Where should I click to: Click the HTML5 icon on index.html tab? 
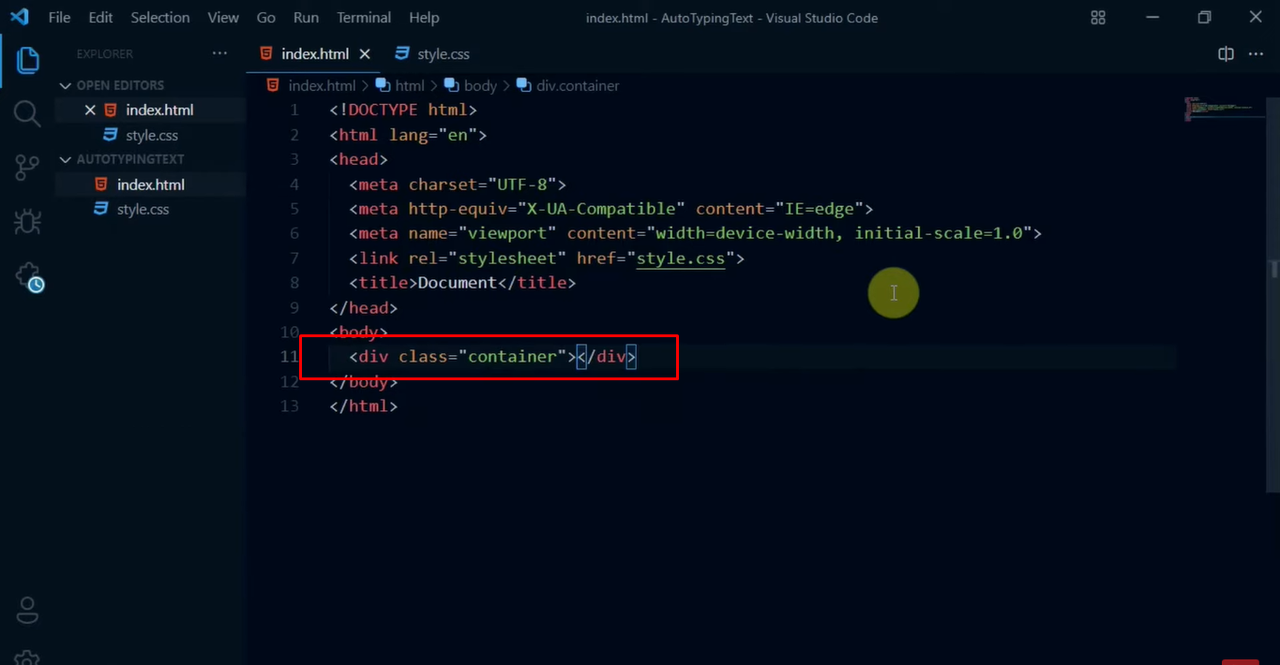coord(267,54)
